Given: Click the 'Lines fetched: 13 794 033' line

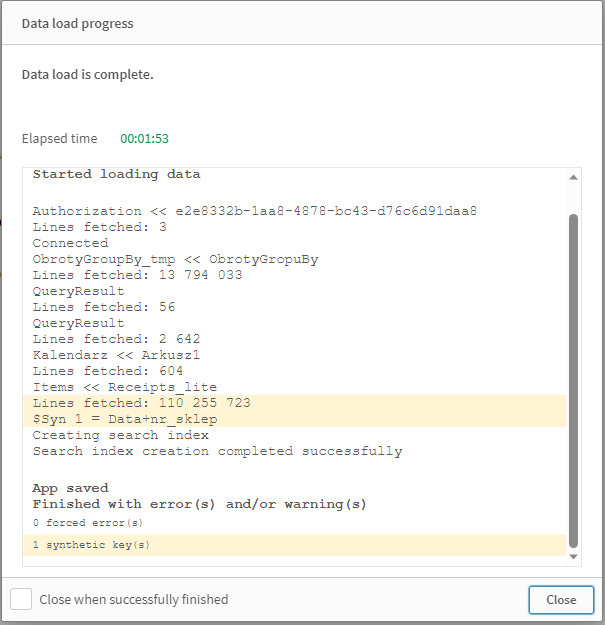Looking at the screenshot, I should [x=137, y=275].
